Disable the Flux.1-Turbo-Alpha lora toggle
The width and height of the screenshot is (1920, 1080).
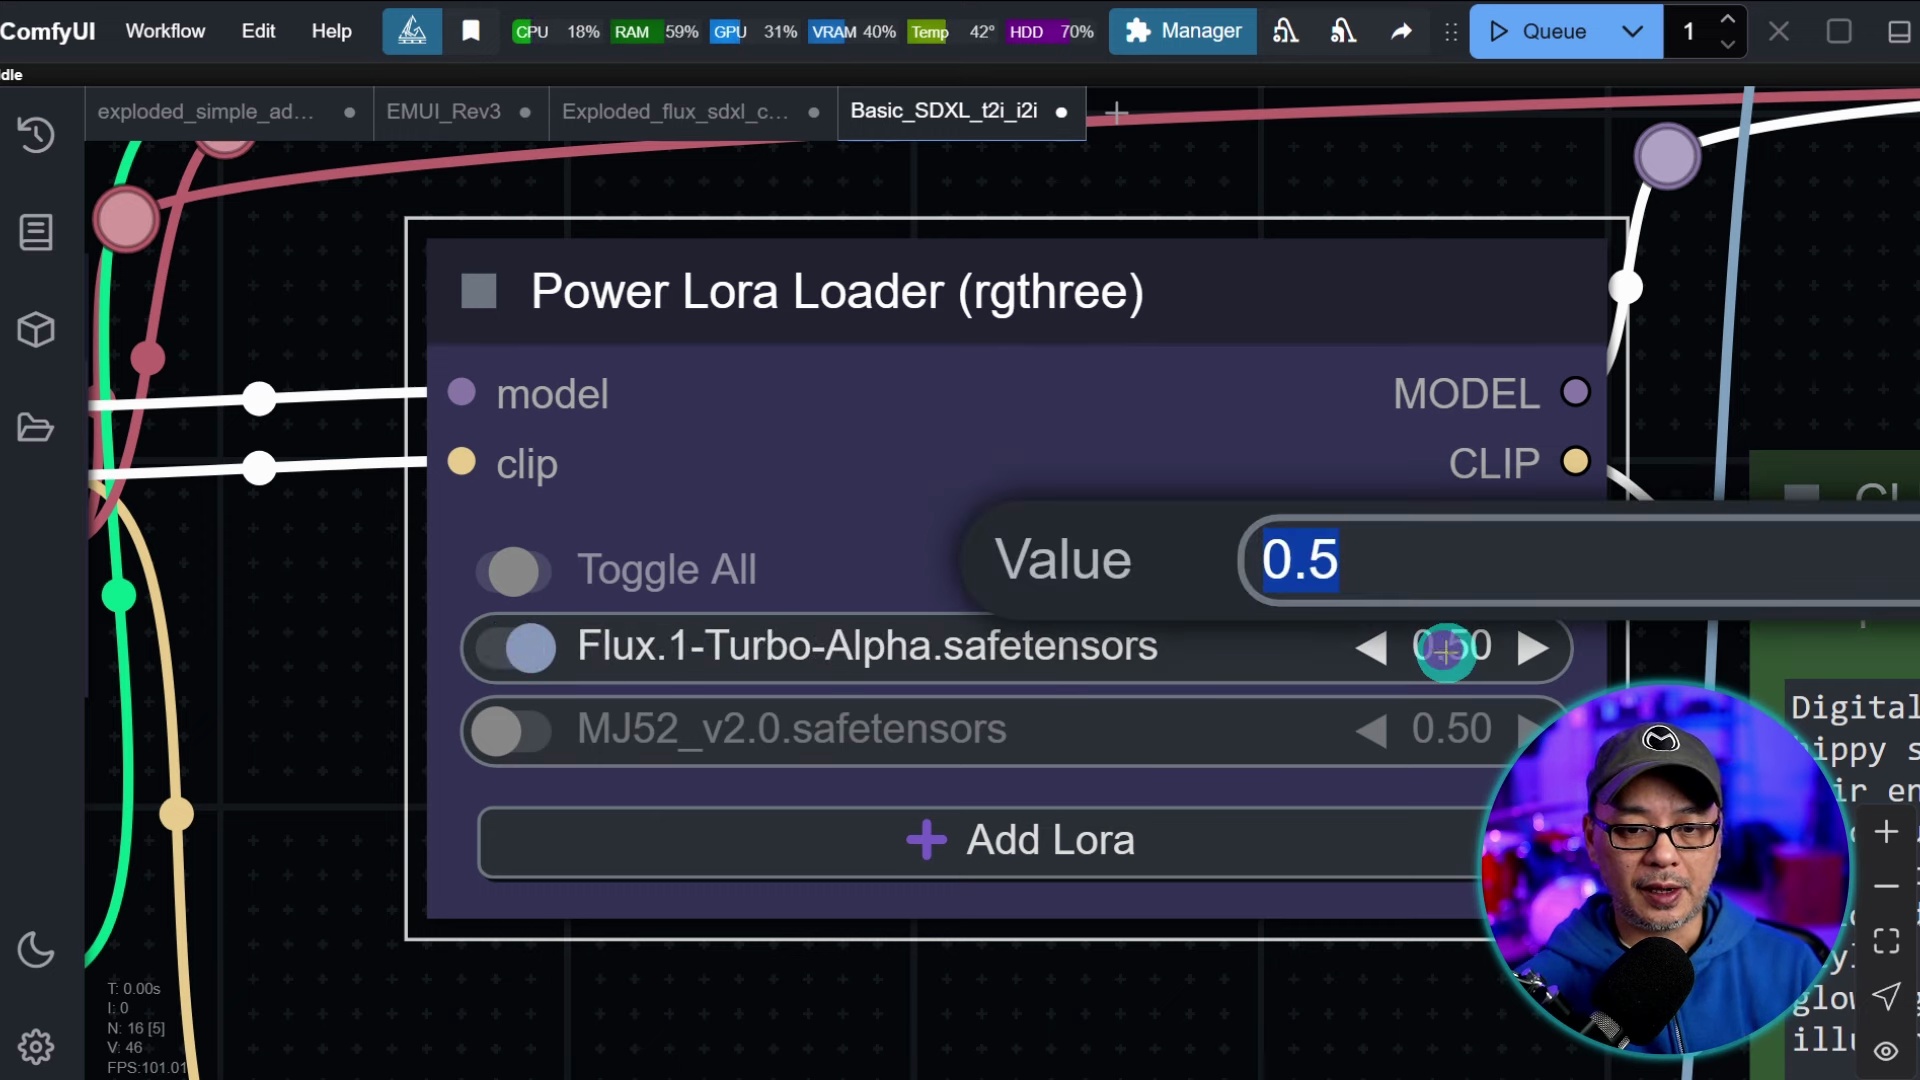(x=516, y=648)
